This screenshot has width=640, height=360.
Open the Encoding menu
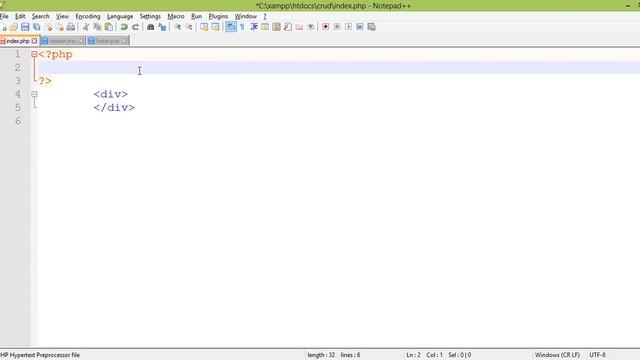click(x=88, y=16)
